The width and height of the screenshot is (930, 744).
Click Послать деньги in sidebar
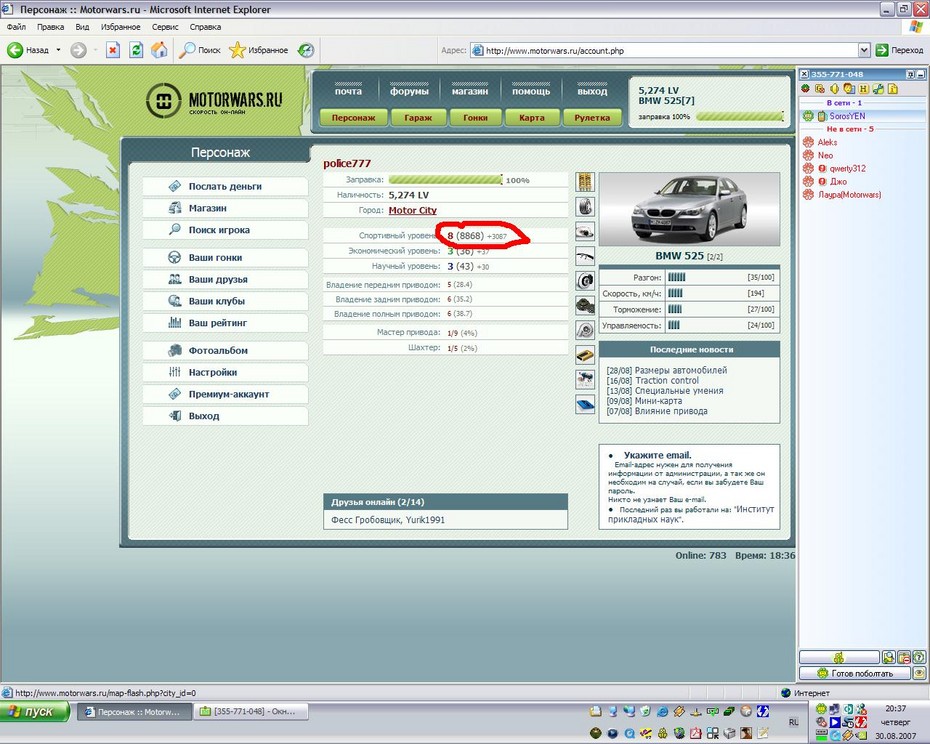(225, 186)
